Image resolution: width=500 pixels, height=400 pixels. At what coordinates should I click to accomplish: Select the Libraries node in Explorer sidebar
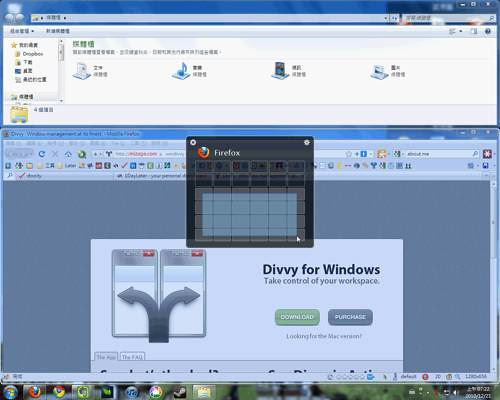point(22,97)
